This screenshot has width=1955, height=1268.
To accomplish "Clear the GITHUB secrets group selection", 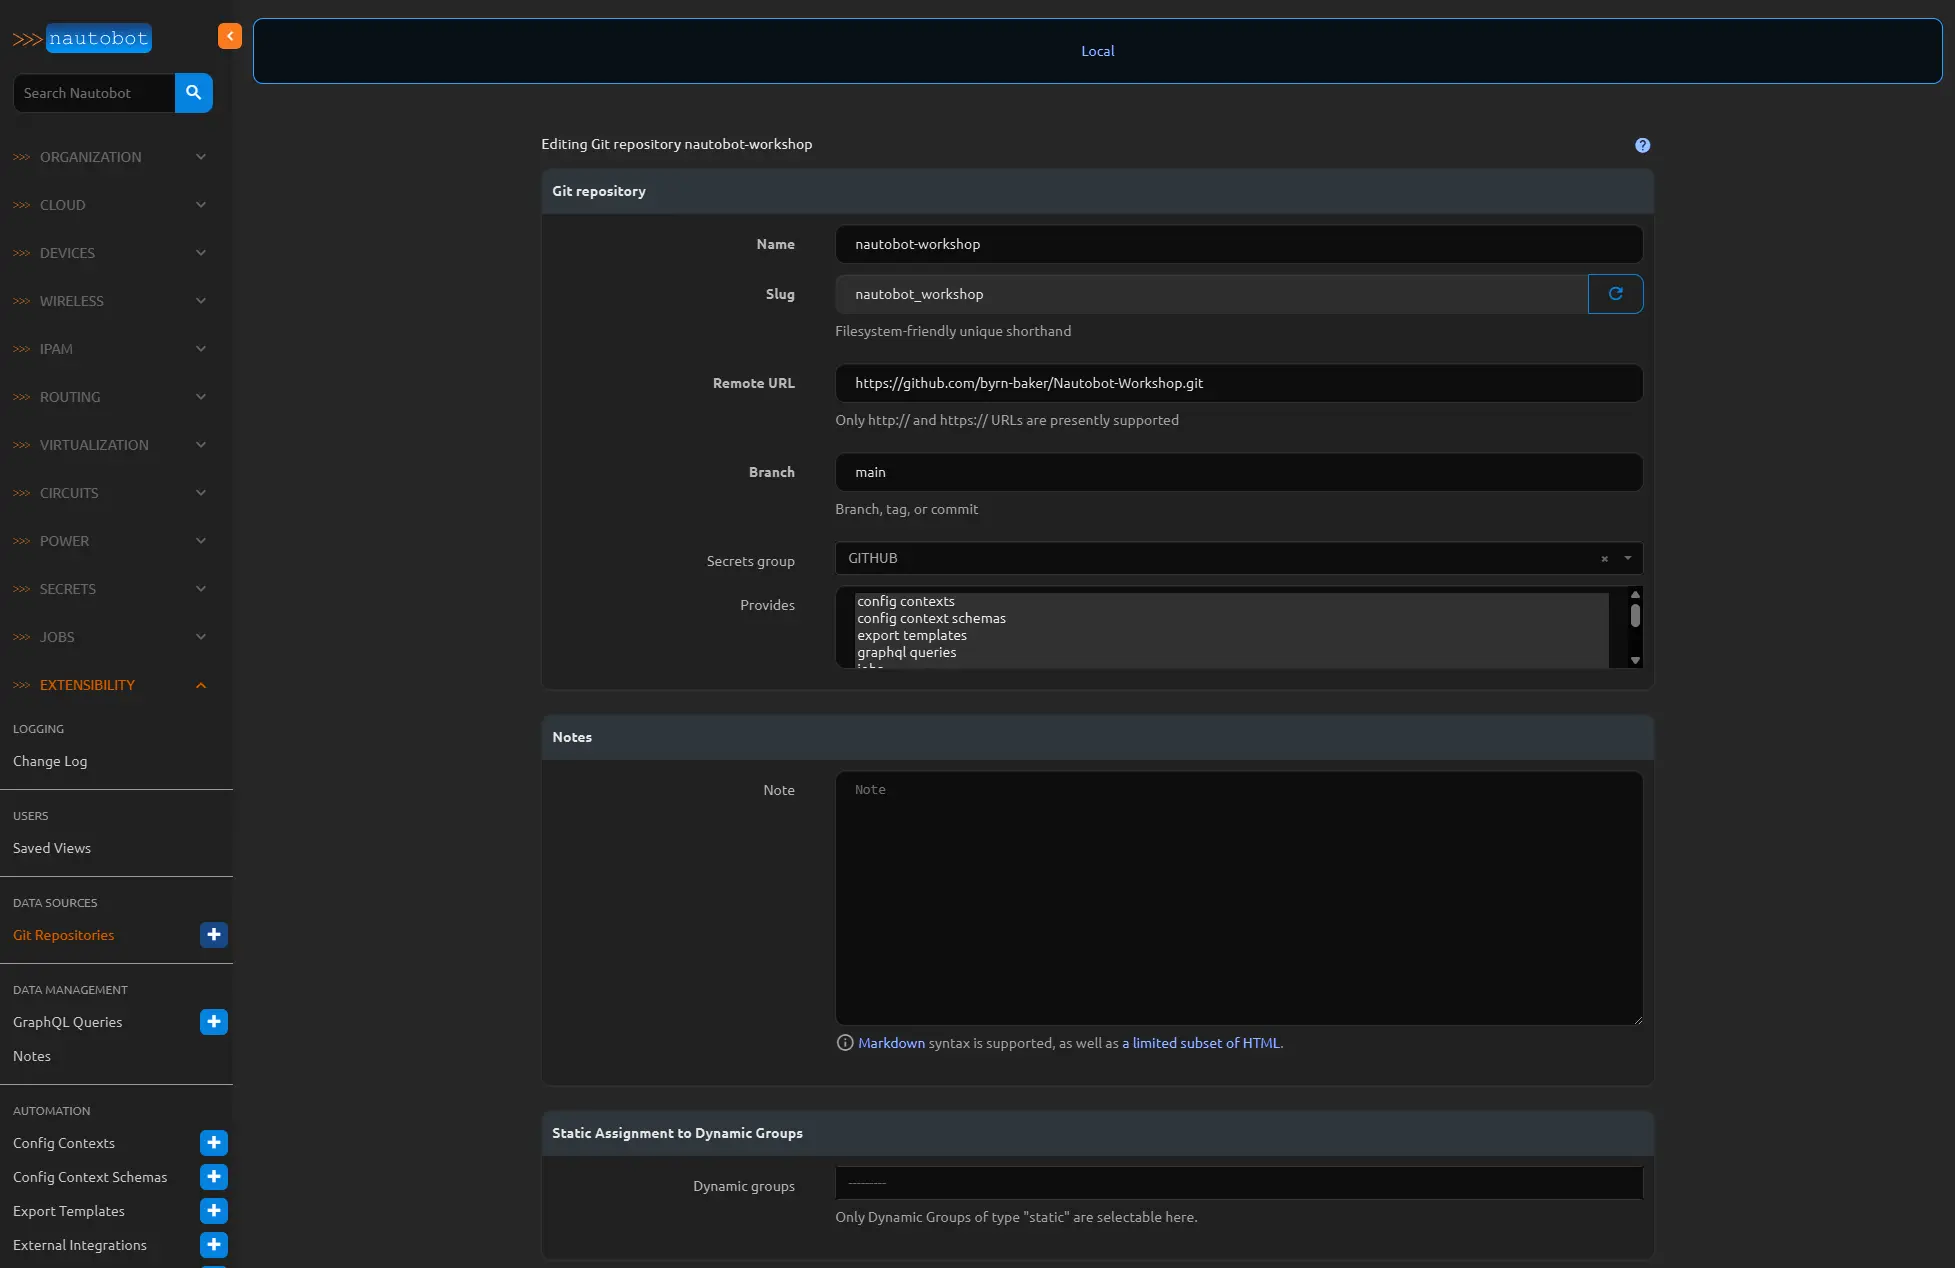I will [x=1604, y=559].
